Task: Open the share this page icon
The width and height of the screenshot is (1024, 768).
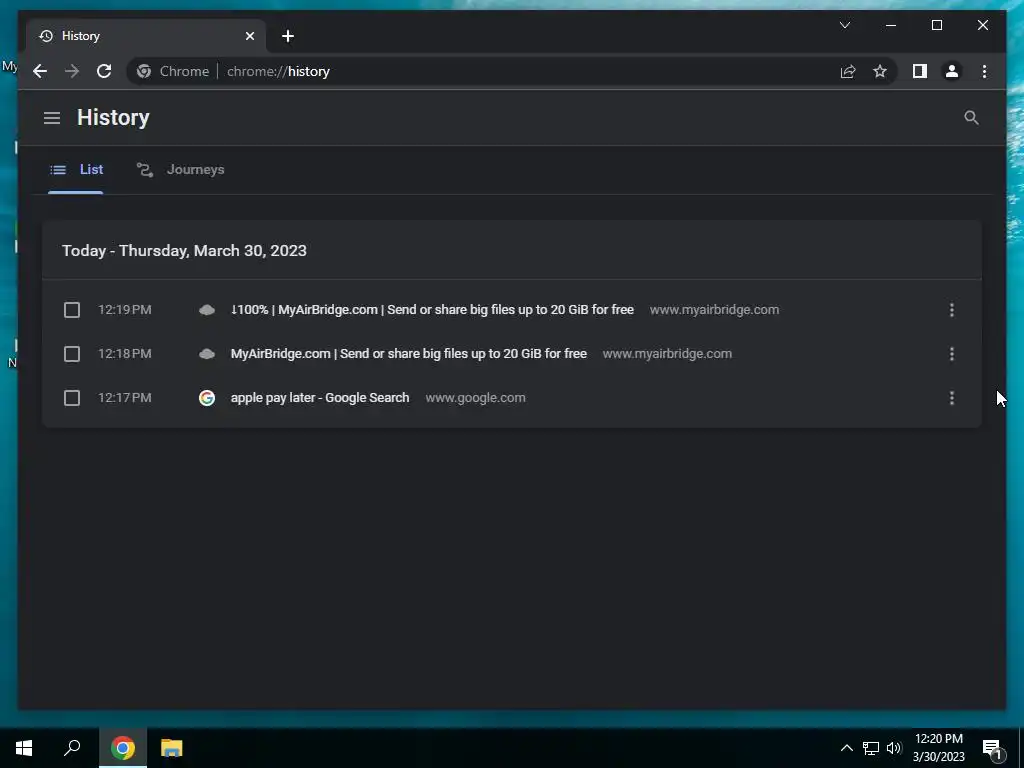Action: pyautogui.click(x=848, y=71)
